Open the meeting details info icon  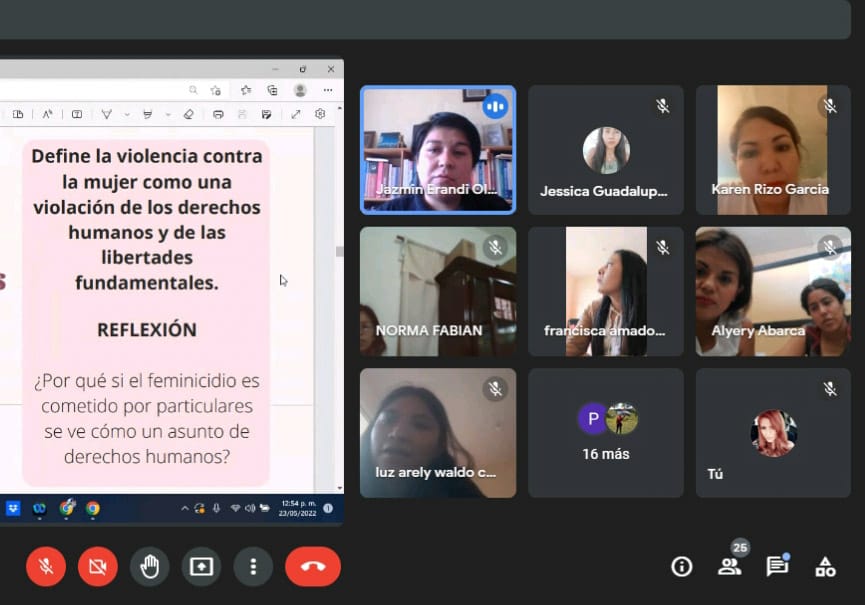click(682, 567)
